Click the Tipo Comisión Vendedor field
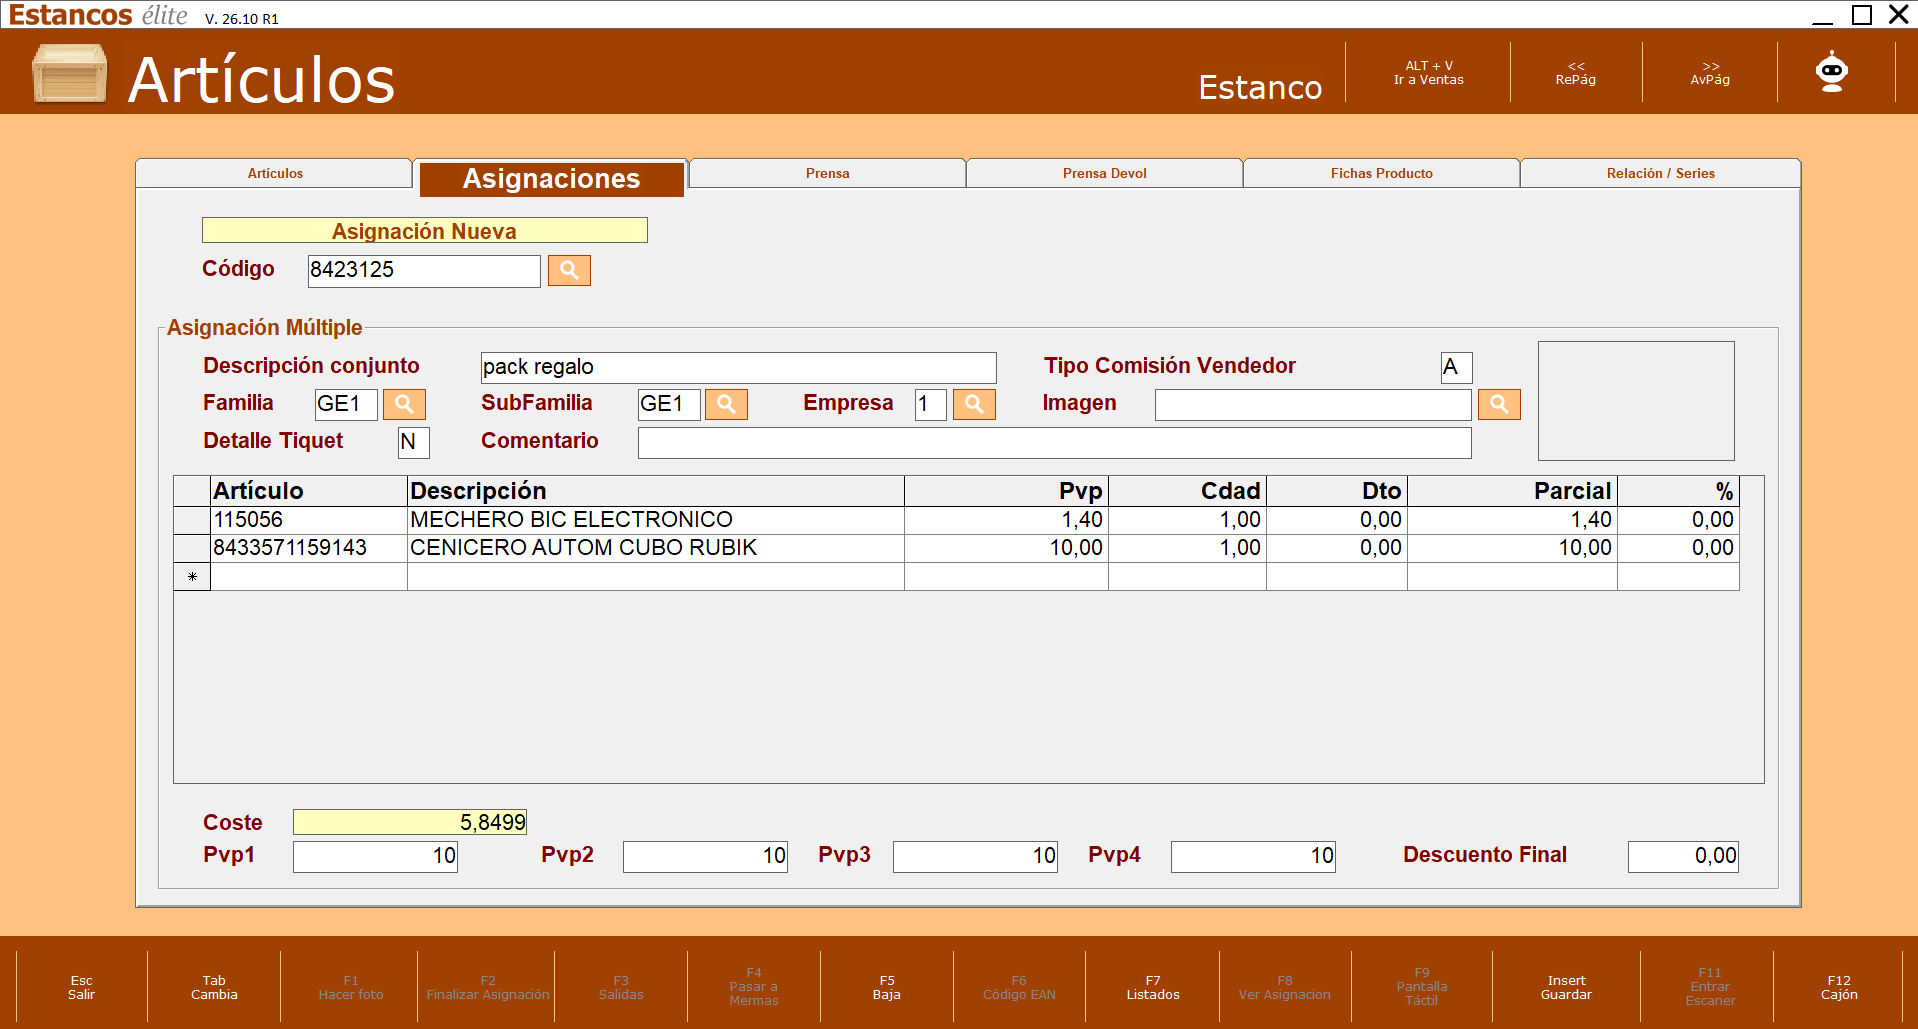 tap(1456, 367)
